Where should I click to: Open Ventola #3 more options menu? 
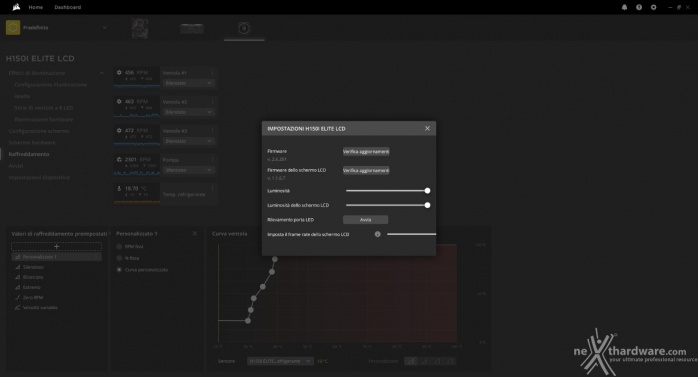coord(212,130)
